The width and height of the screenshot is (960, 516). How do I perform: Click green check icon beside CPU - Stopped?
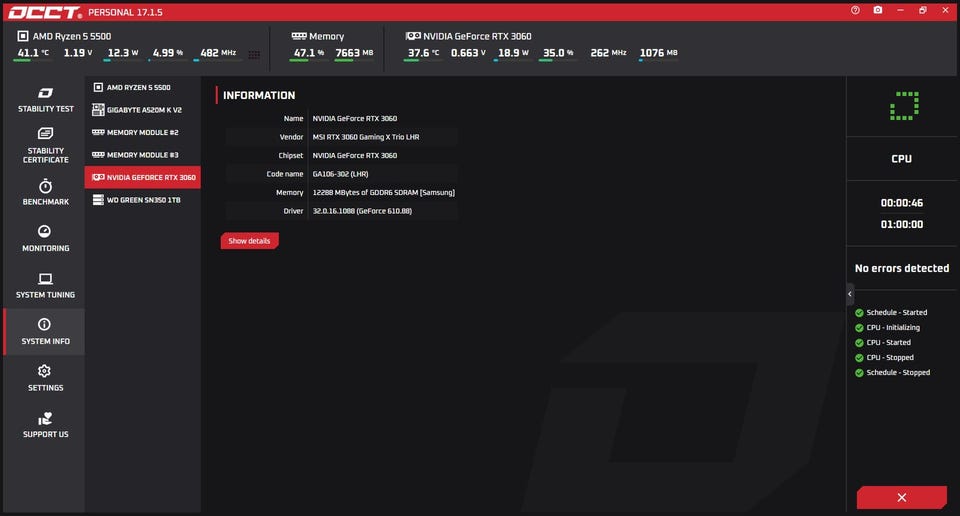tap(859, 358)
